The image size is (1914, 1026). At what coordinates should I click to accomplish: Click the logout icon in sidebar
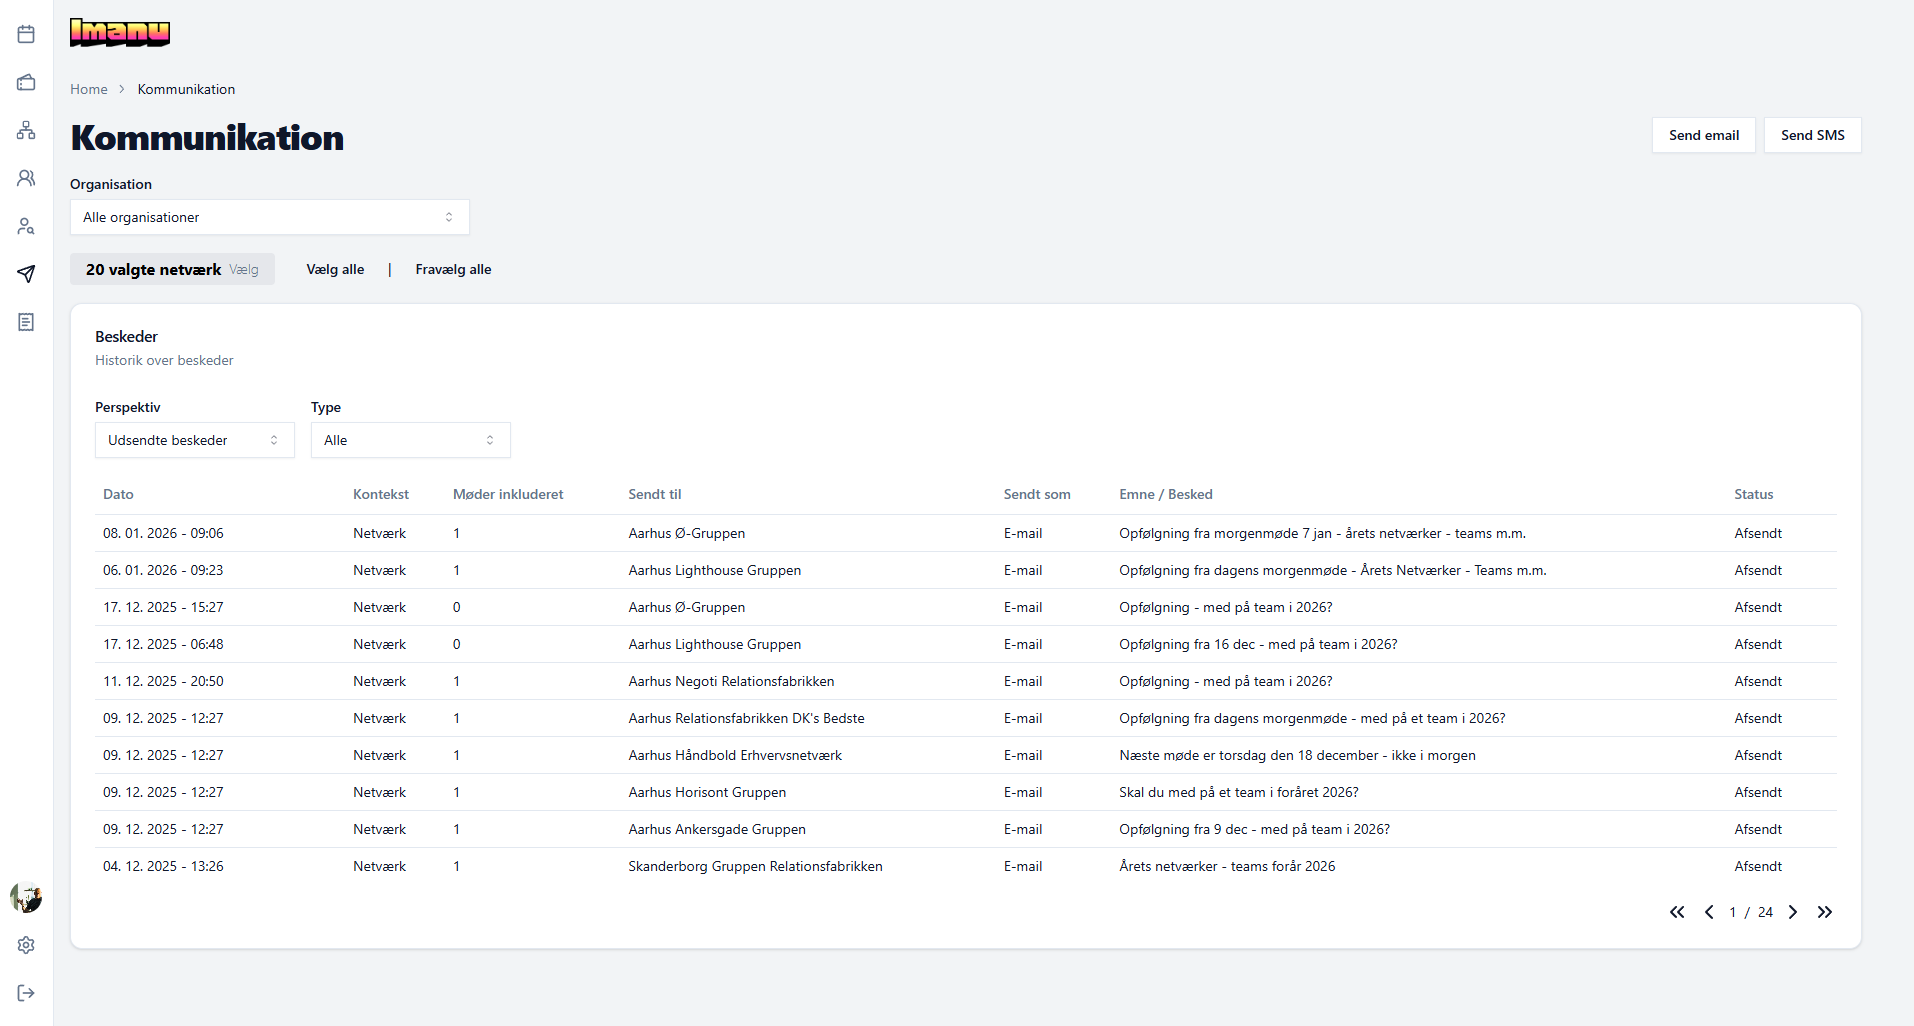click(26, 993)
